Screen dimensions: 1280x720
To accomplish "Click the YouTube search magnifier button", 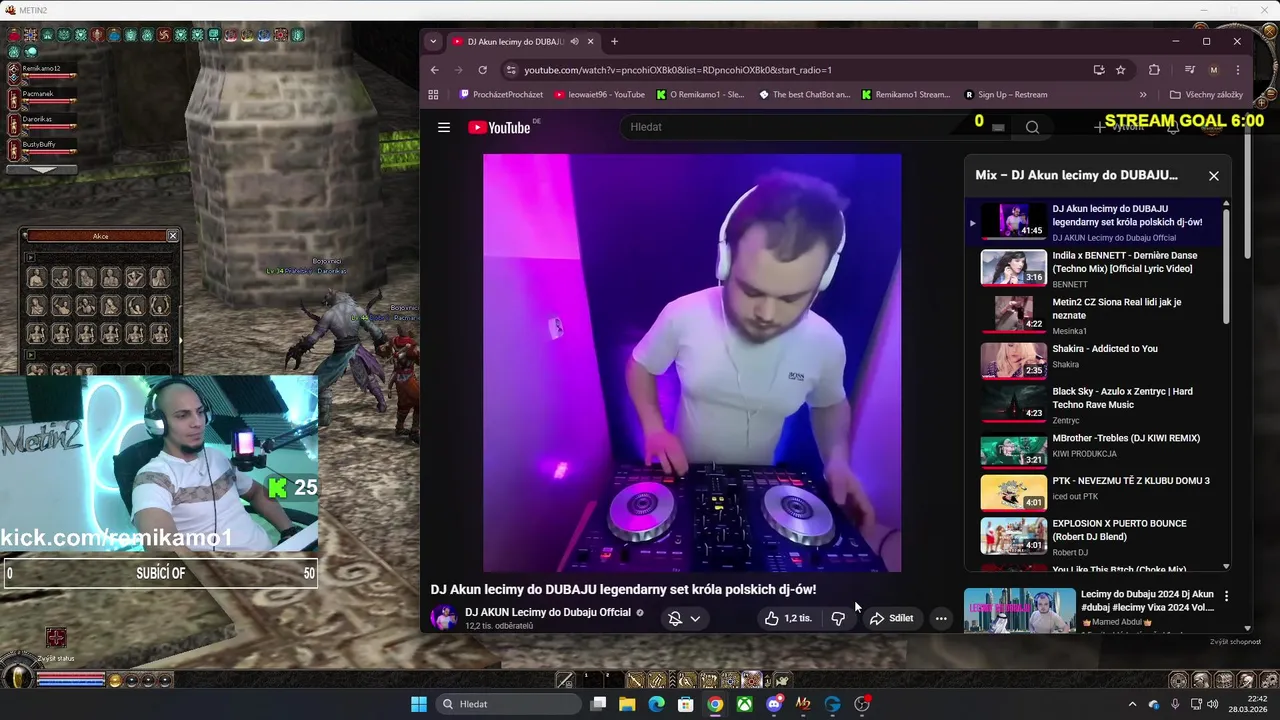I will click(1032, 127).
